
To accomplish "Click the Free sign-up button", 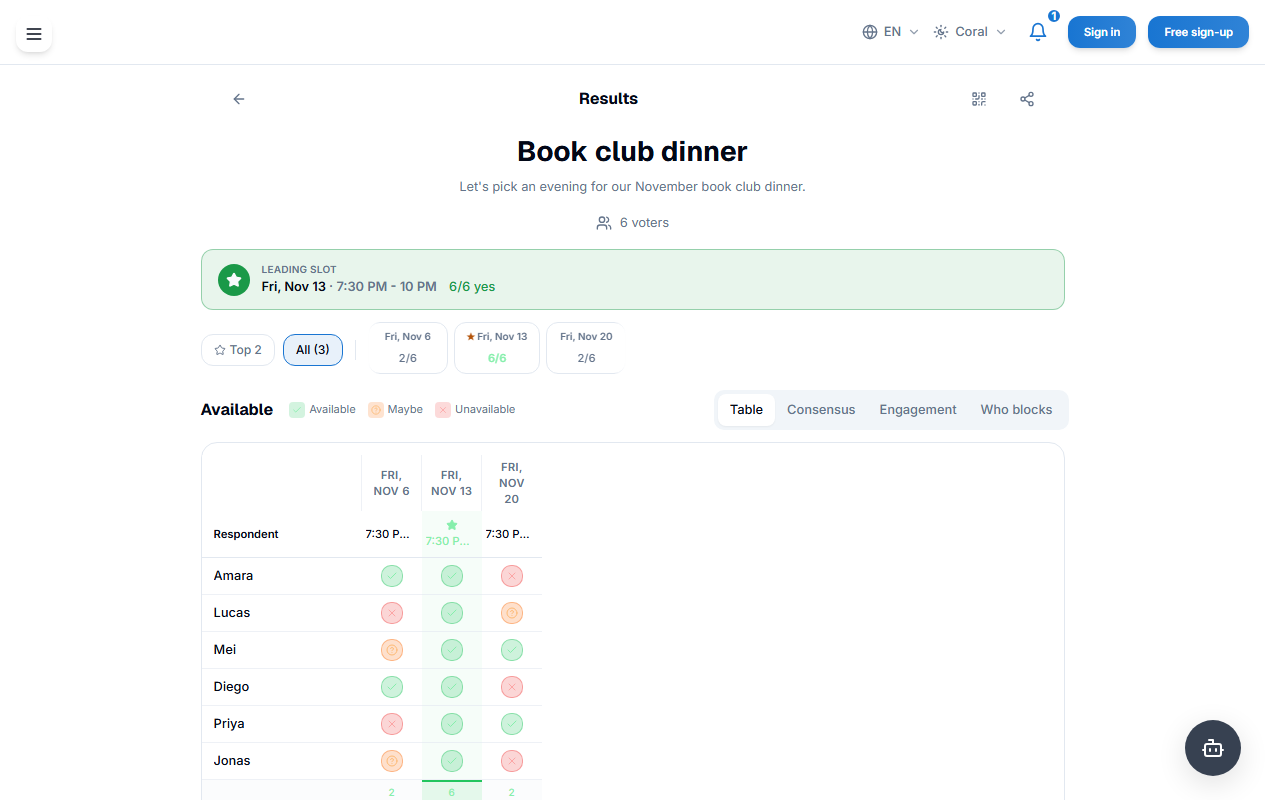I will 1198,32.
